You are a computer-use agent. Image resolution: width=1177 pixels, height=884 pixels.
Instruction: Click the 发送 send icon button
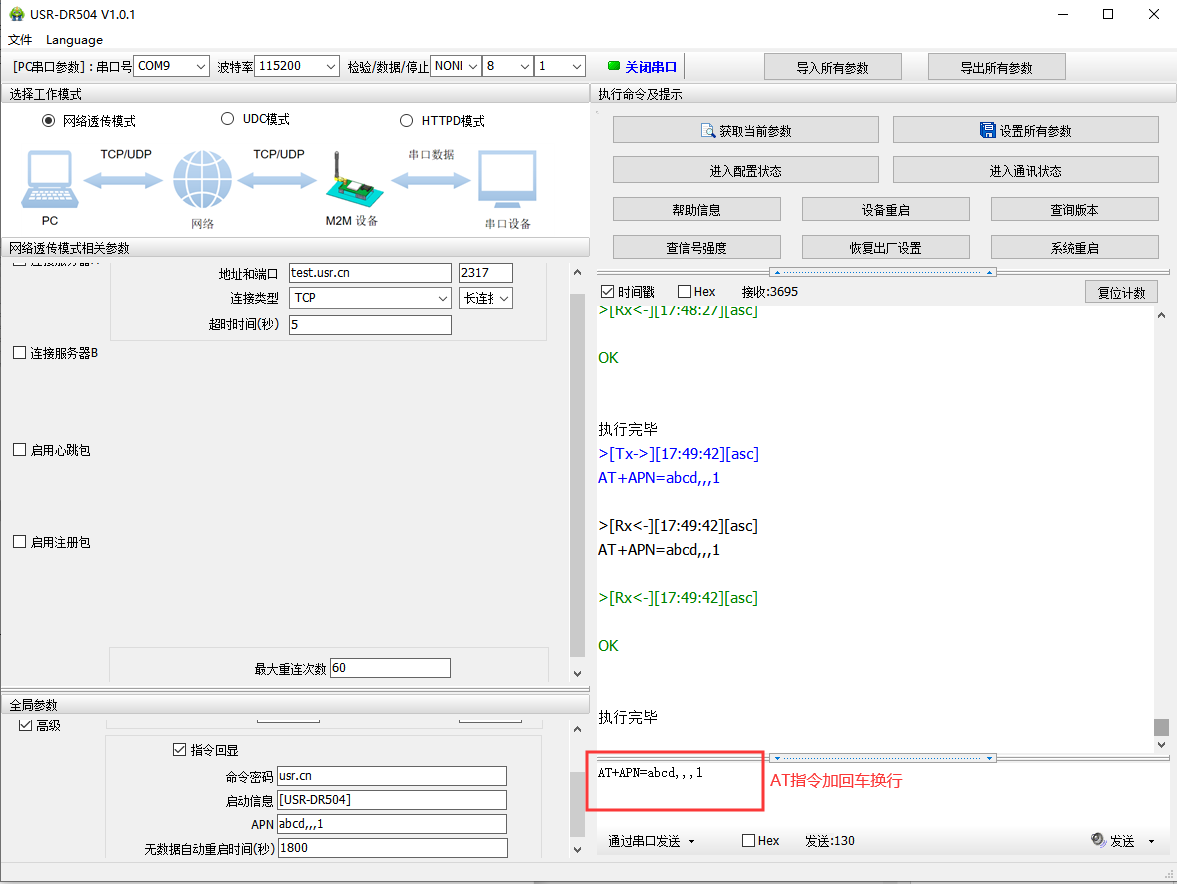(1112, 841)
